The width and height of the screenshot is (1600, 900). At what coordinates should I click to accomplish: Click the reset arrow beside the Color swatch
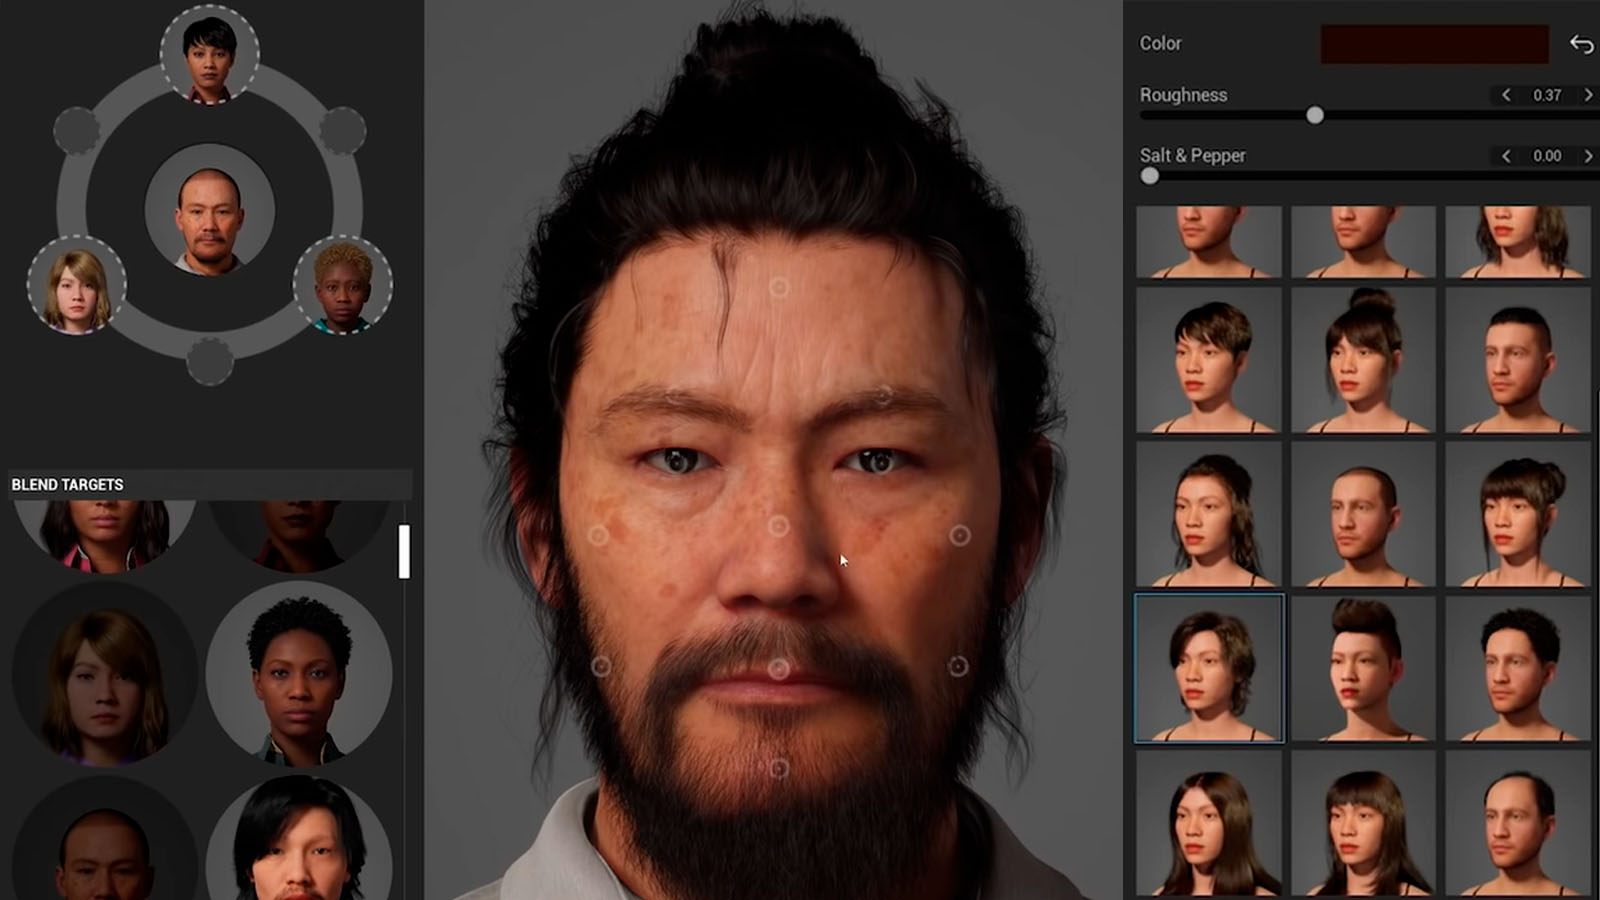coord(1581,44)
